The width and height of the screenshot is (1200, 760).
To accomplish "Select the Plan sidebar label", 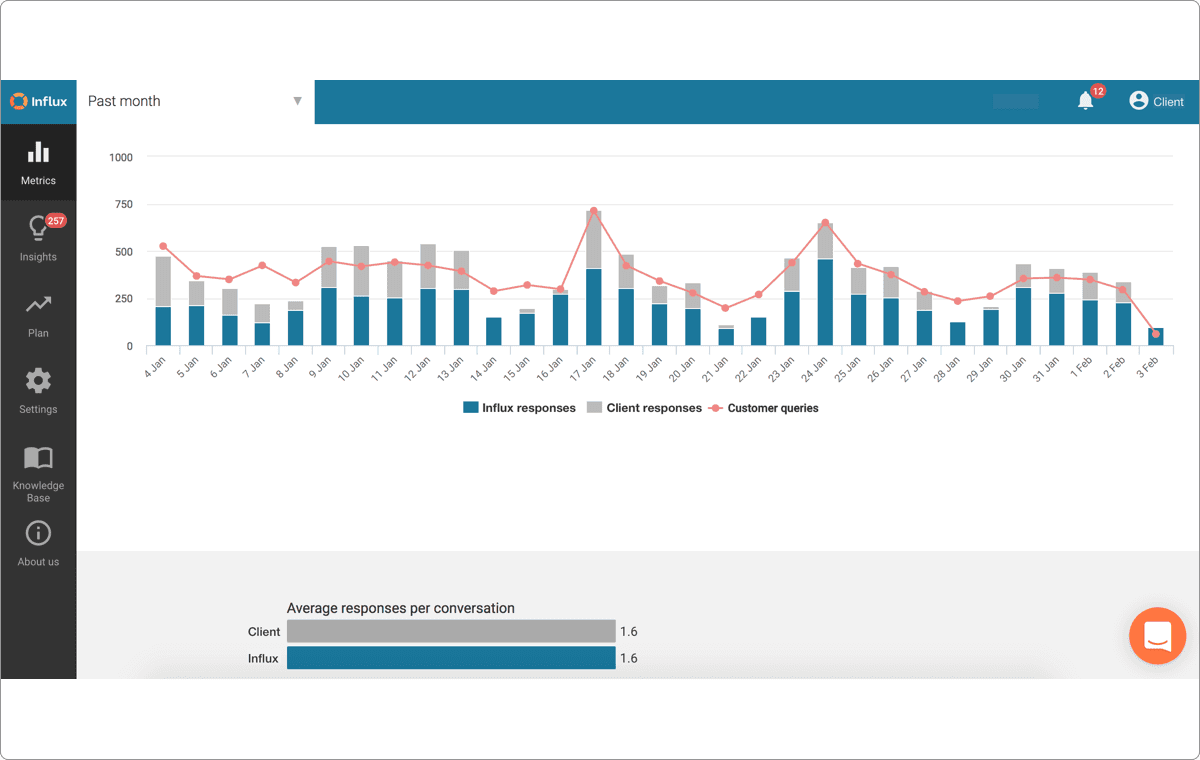I will 38,333.
